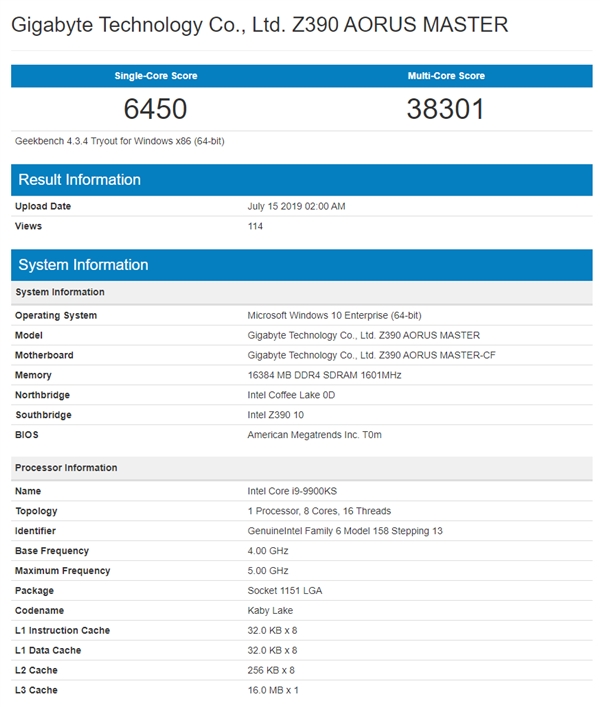600x707 pixels.
Task: Click the Motherboard label
Action: pos(44,355)
